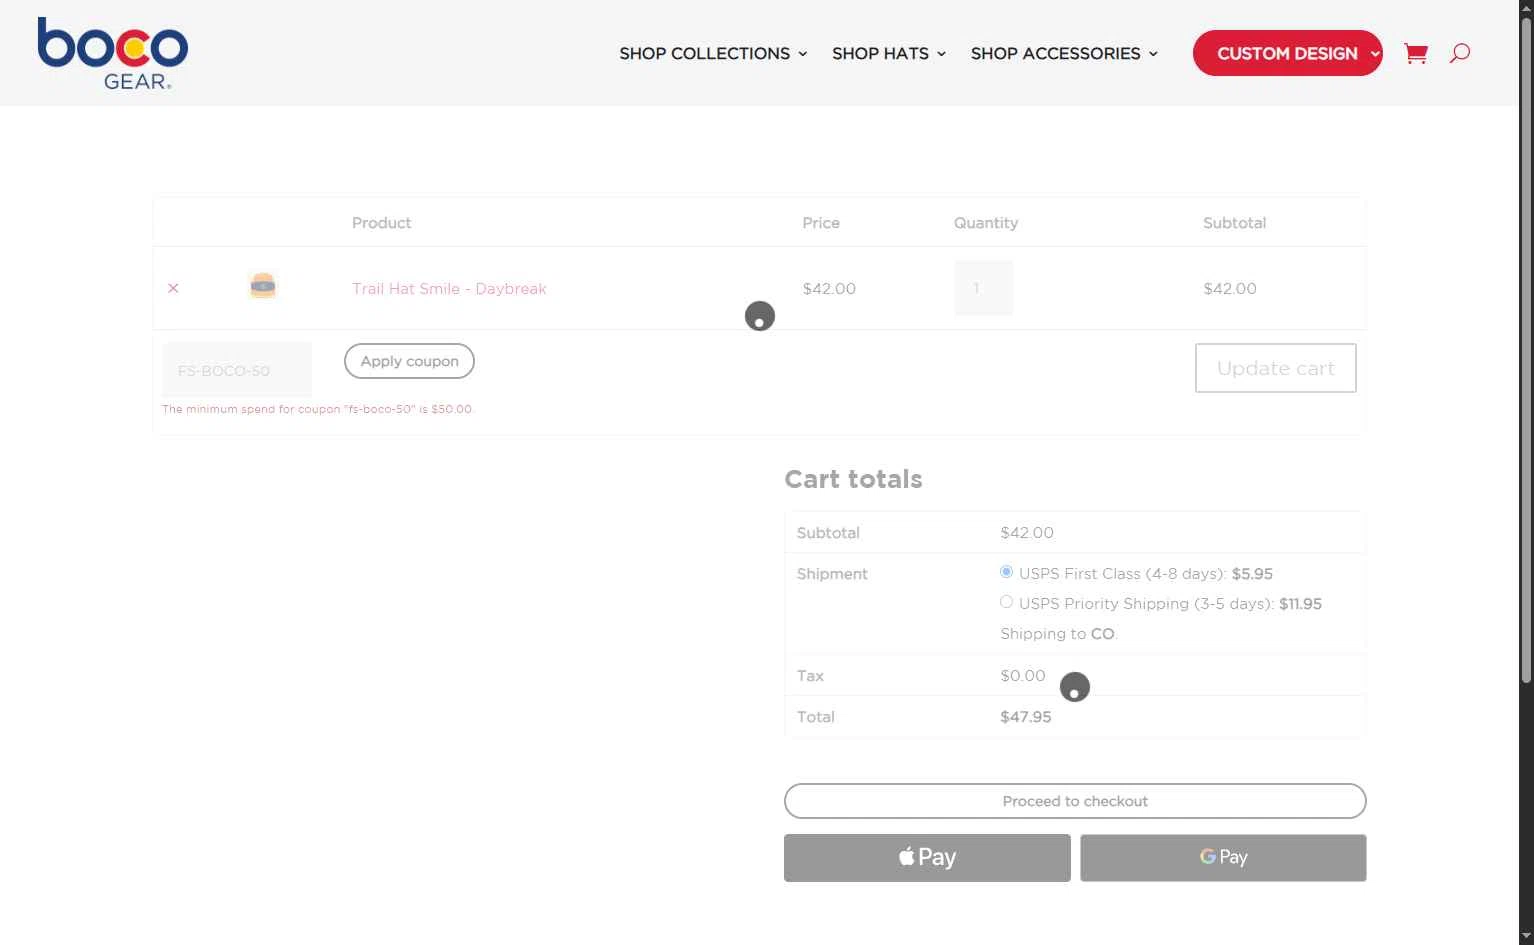1534x945 pixels.
Task: Click the 'Shipping to CO.' text
Action: point(1059,634)
